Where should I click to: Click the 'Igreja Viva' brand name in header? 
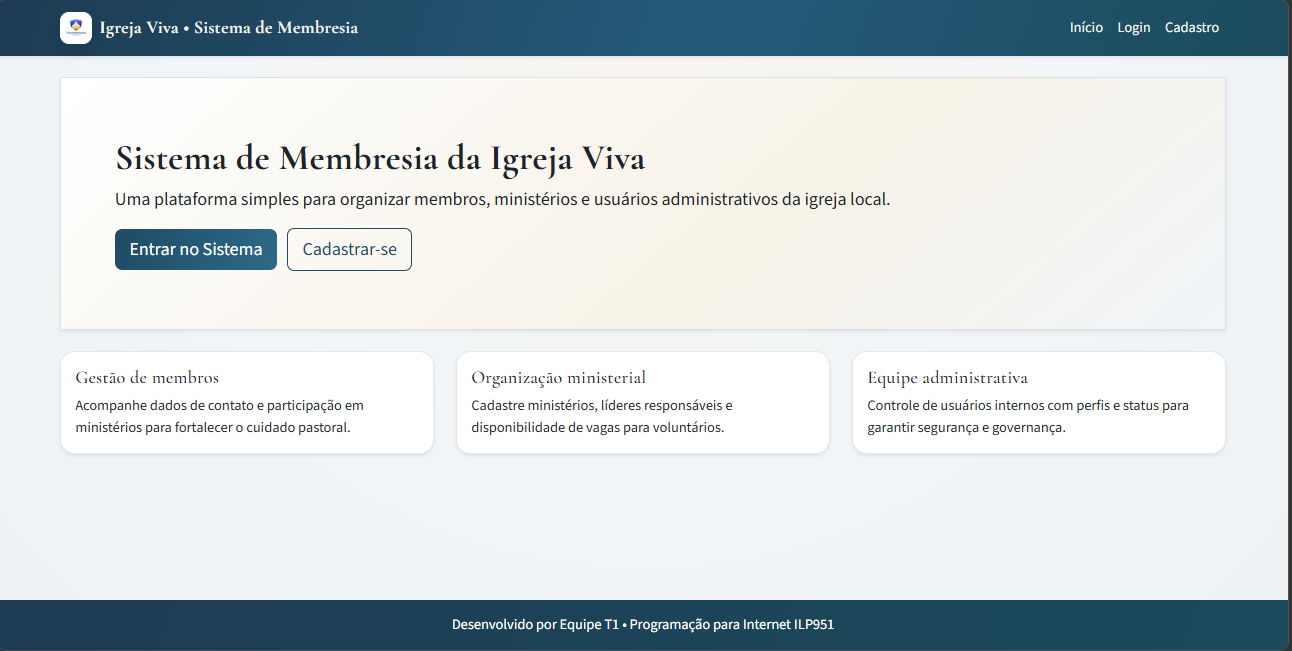tap(138, 28)
